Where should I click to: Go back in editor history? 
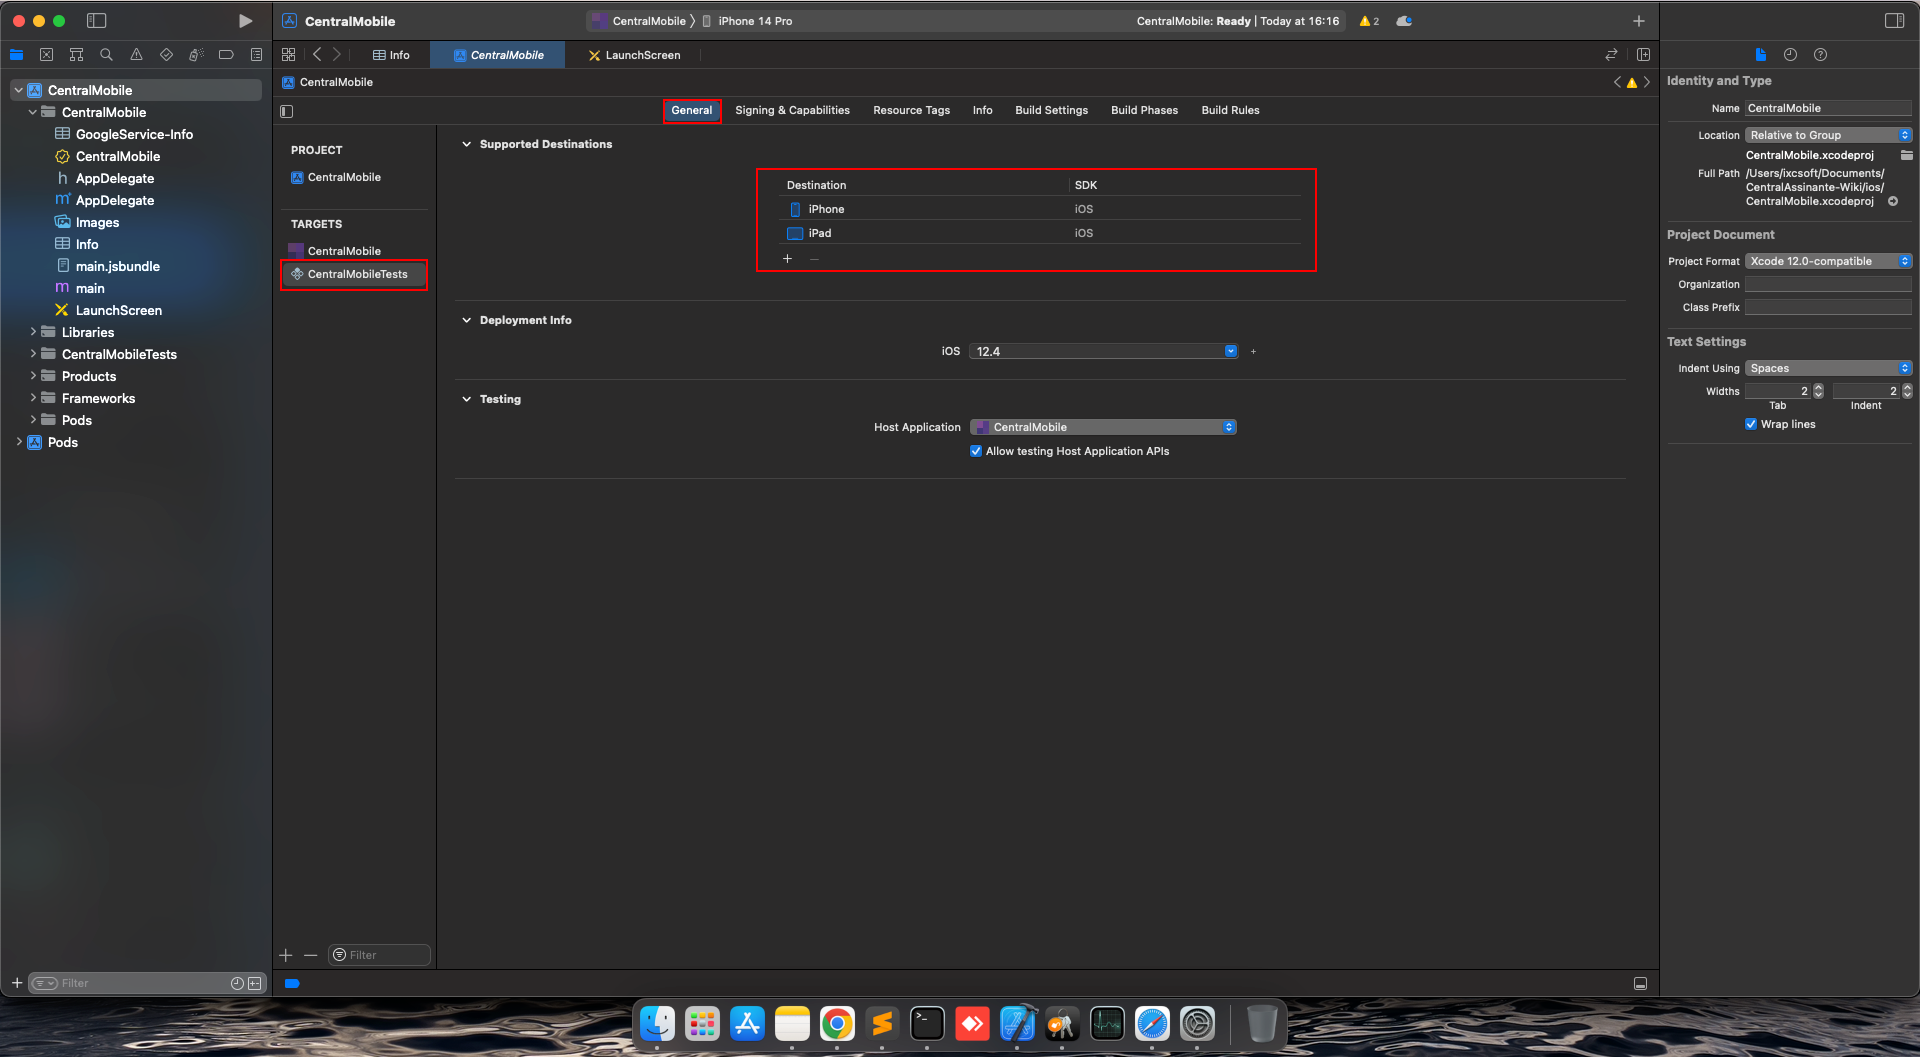point(317,55)
